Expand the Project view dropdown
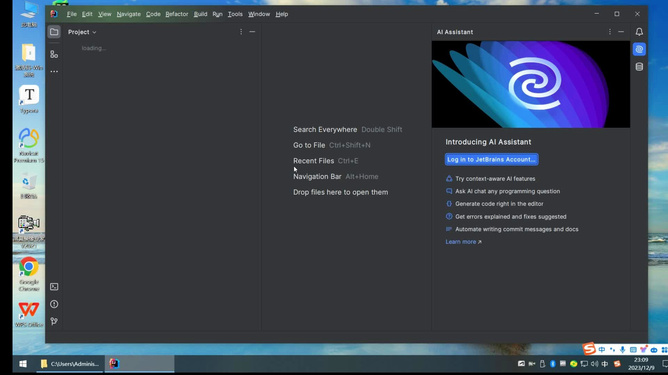This screenshot has width=668, height=375. (82, 32)
